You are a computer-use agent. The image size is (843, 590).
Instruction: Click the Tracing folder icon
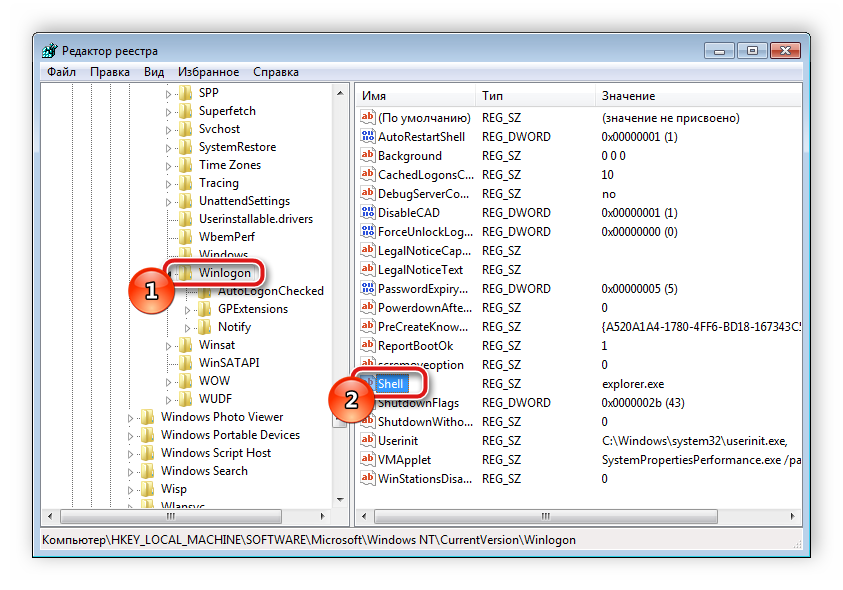pos(186,183)
